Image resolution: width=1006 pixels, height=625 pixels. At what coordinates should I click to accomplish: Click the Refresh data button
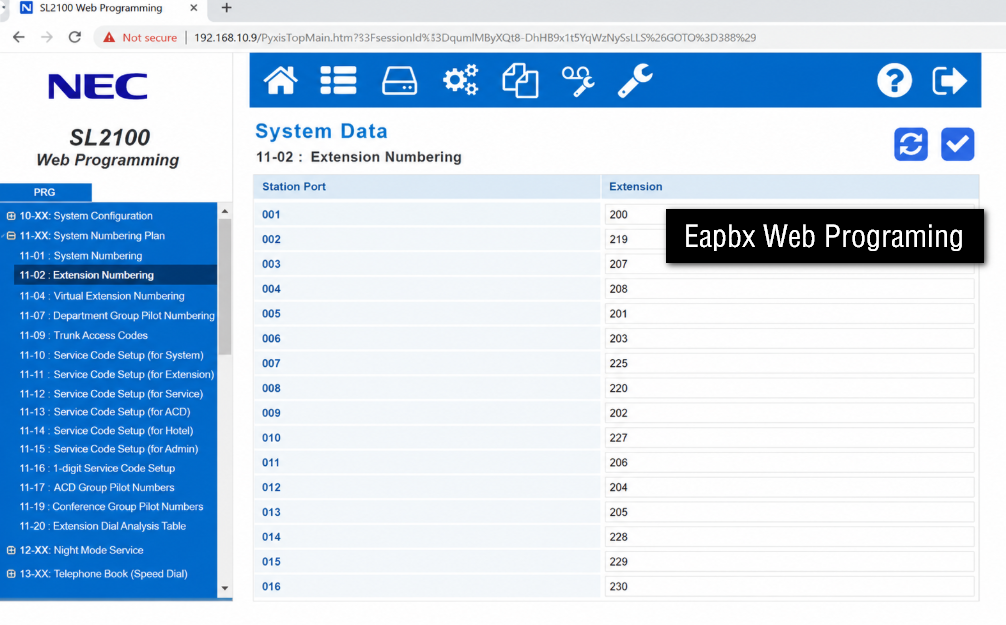910,144
